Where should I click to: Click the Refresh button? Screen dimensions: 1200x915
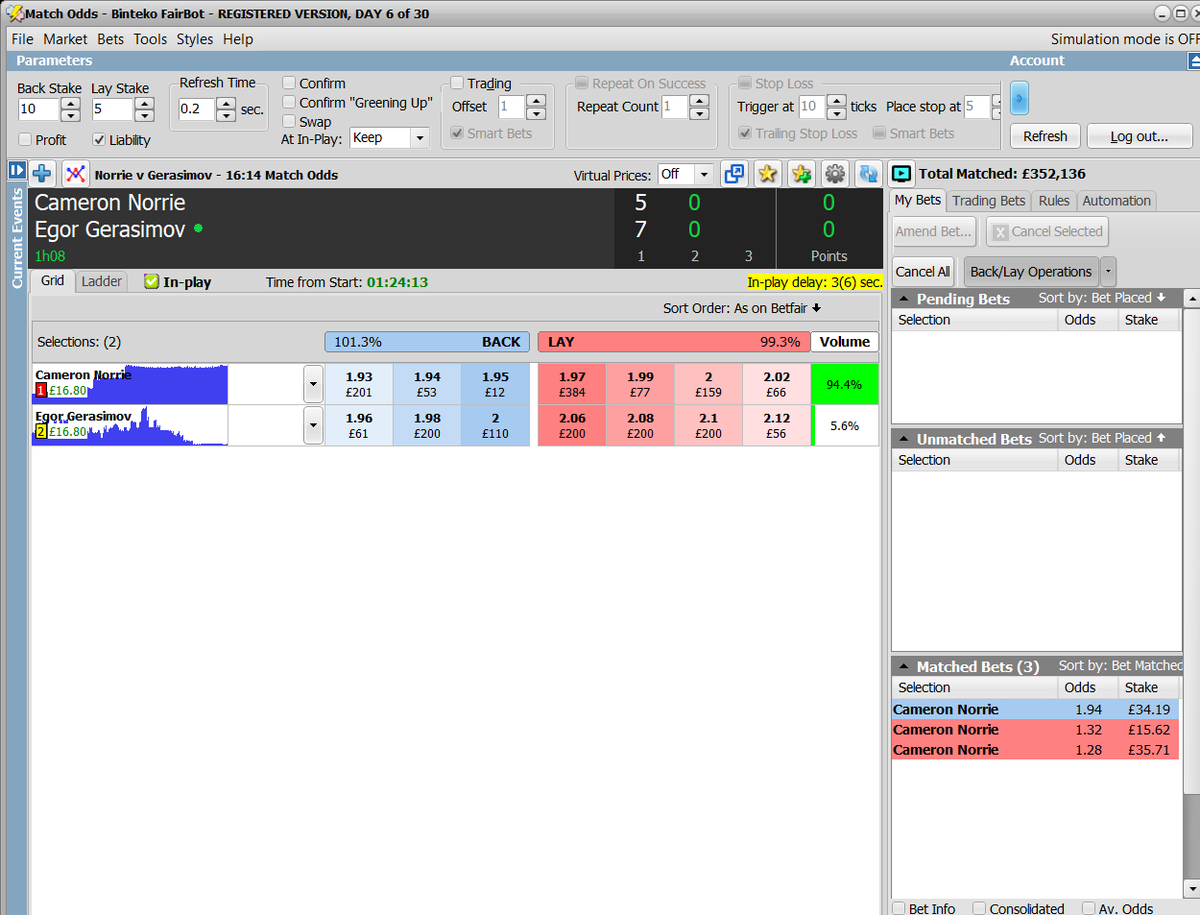pyautogui.click(x=1045, y=136)
